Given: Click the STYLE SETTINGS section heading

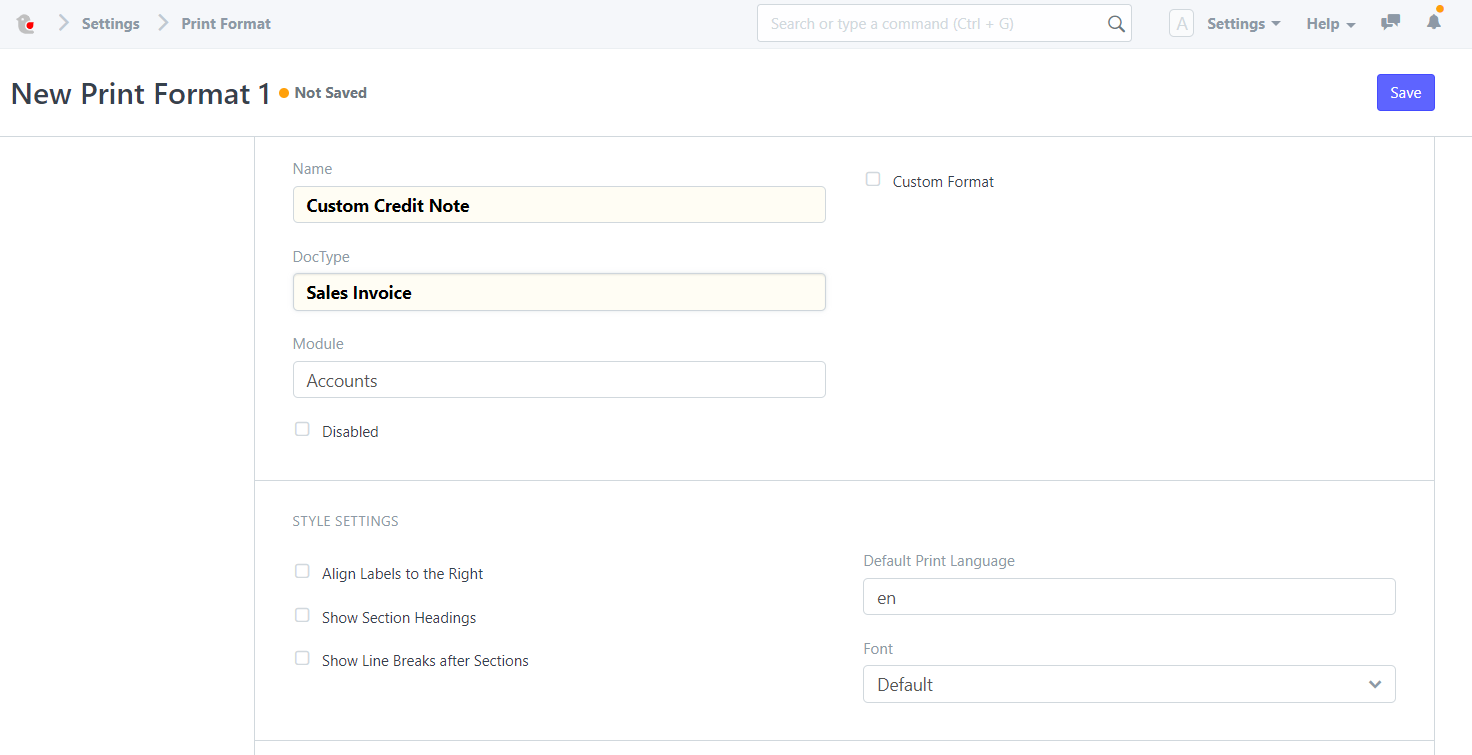Looking at the screenshot, I should pos(345,521).
